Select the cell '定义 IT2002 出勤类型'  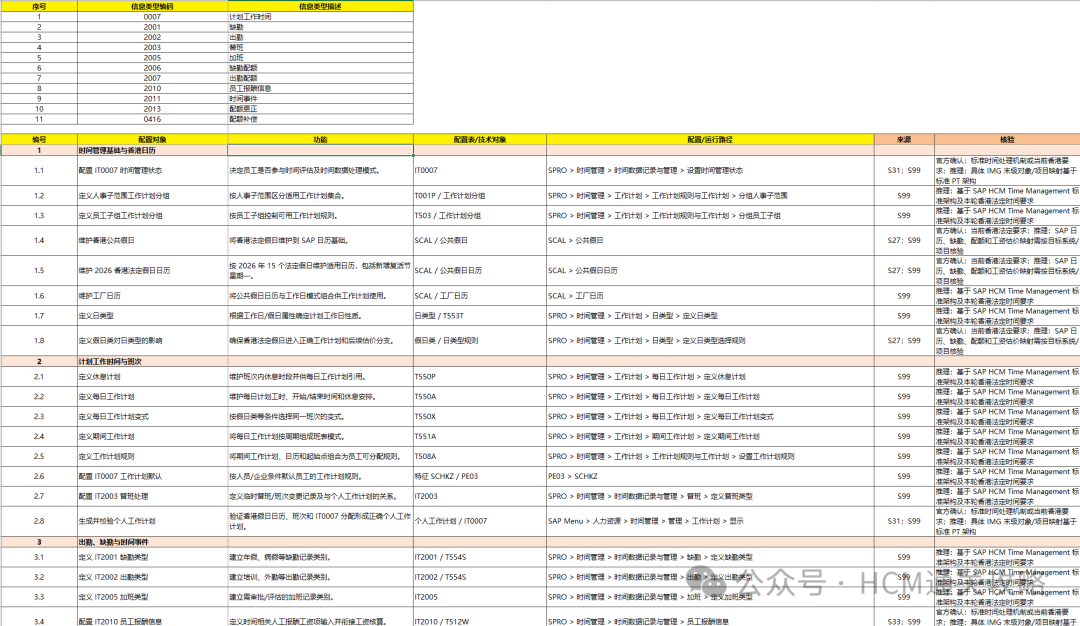[152, 577]
